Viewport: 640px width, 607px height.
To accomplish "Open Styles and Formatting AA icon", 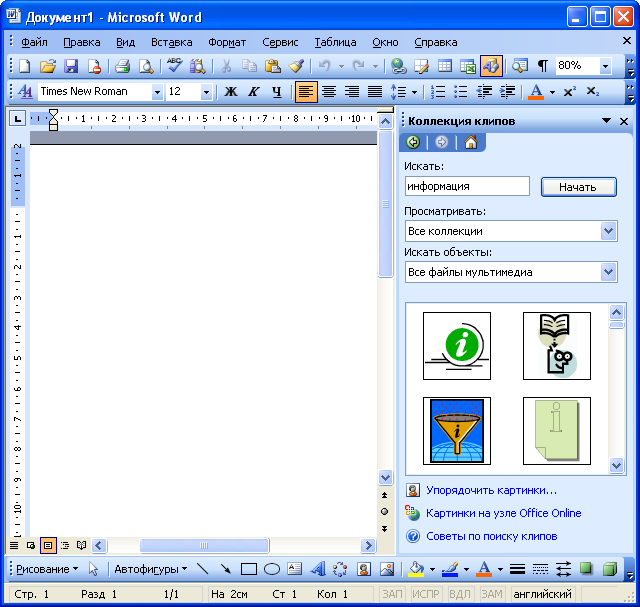I will point(25,91).
